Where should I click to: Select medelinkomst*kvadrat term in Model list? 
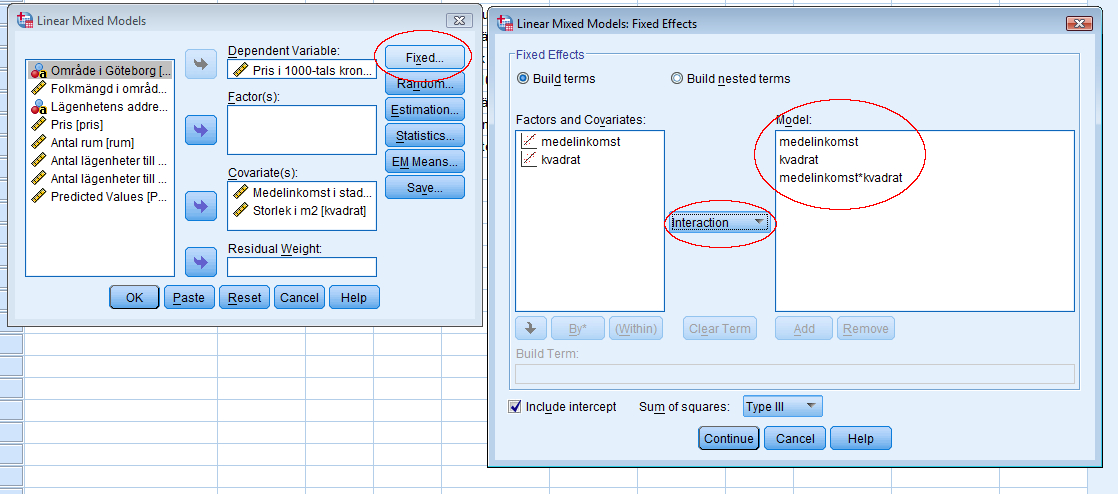[x=840, y=177]
